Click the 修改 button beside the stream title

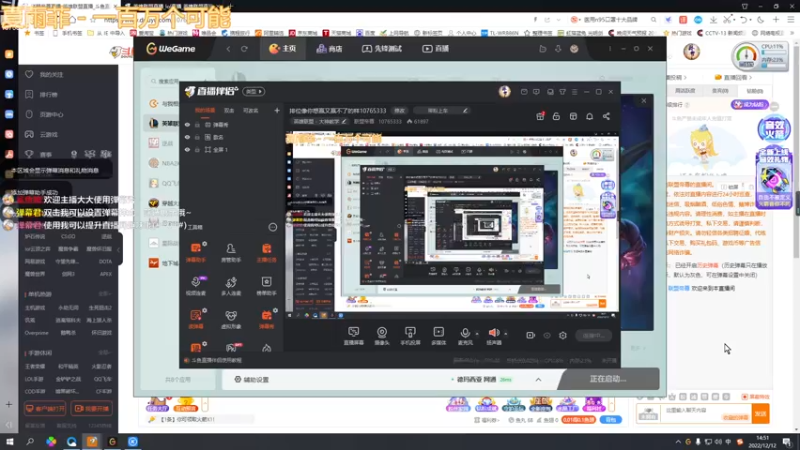coord(399,111)
